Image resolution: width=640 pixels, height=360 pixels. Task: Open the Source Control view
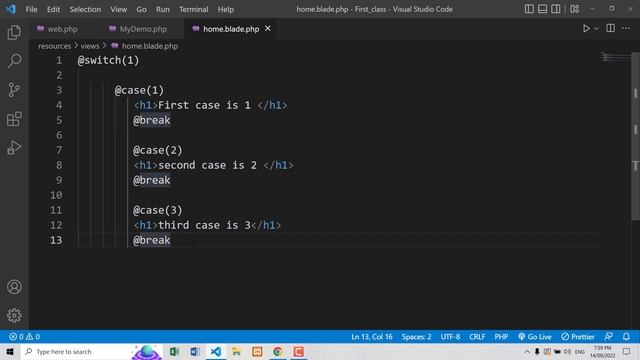tap(14, 90)
